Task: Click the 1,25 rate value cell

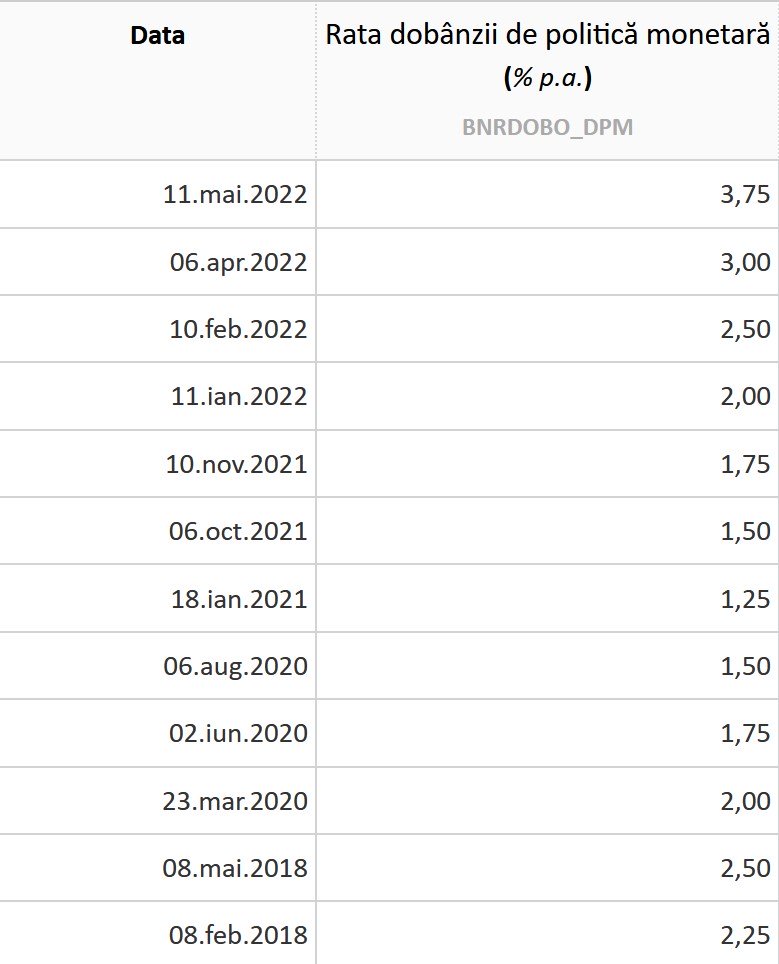Action: coord(745,599)
